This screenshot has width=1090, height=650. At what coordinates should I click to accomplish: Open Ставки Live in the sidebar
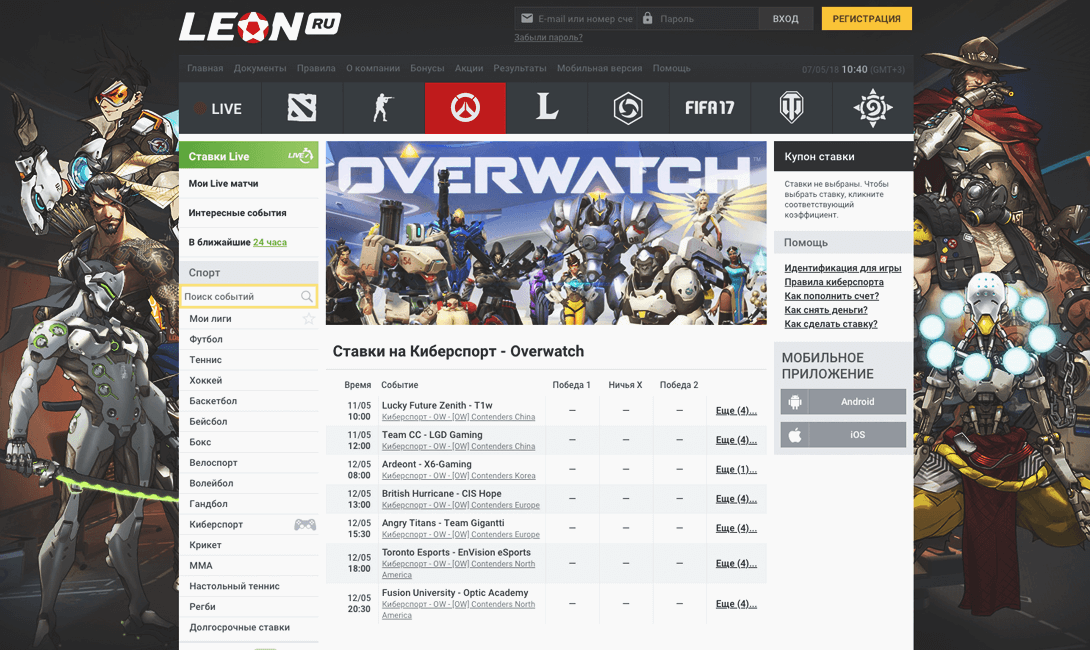point(249,156)
